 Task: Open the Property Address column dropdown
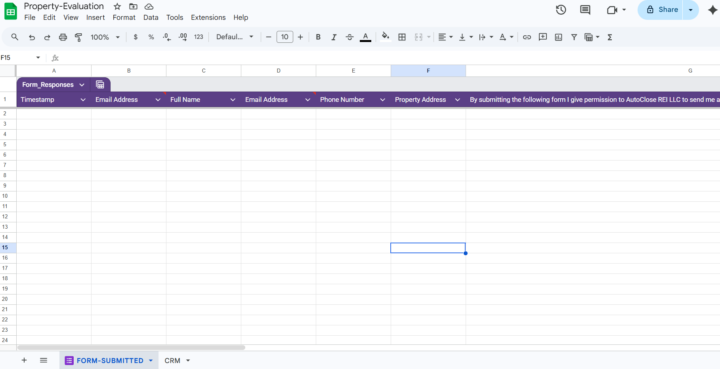[x=458, y=100]
